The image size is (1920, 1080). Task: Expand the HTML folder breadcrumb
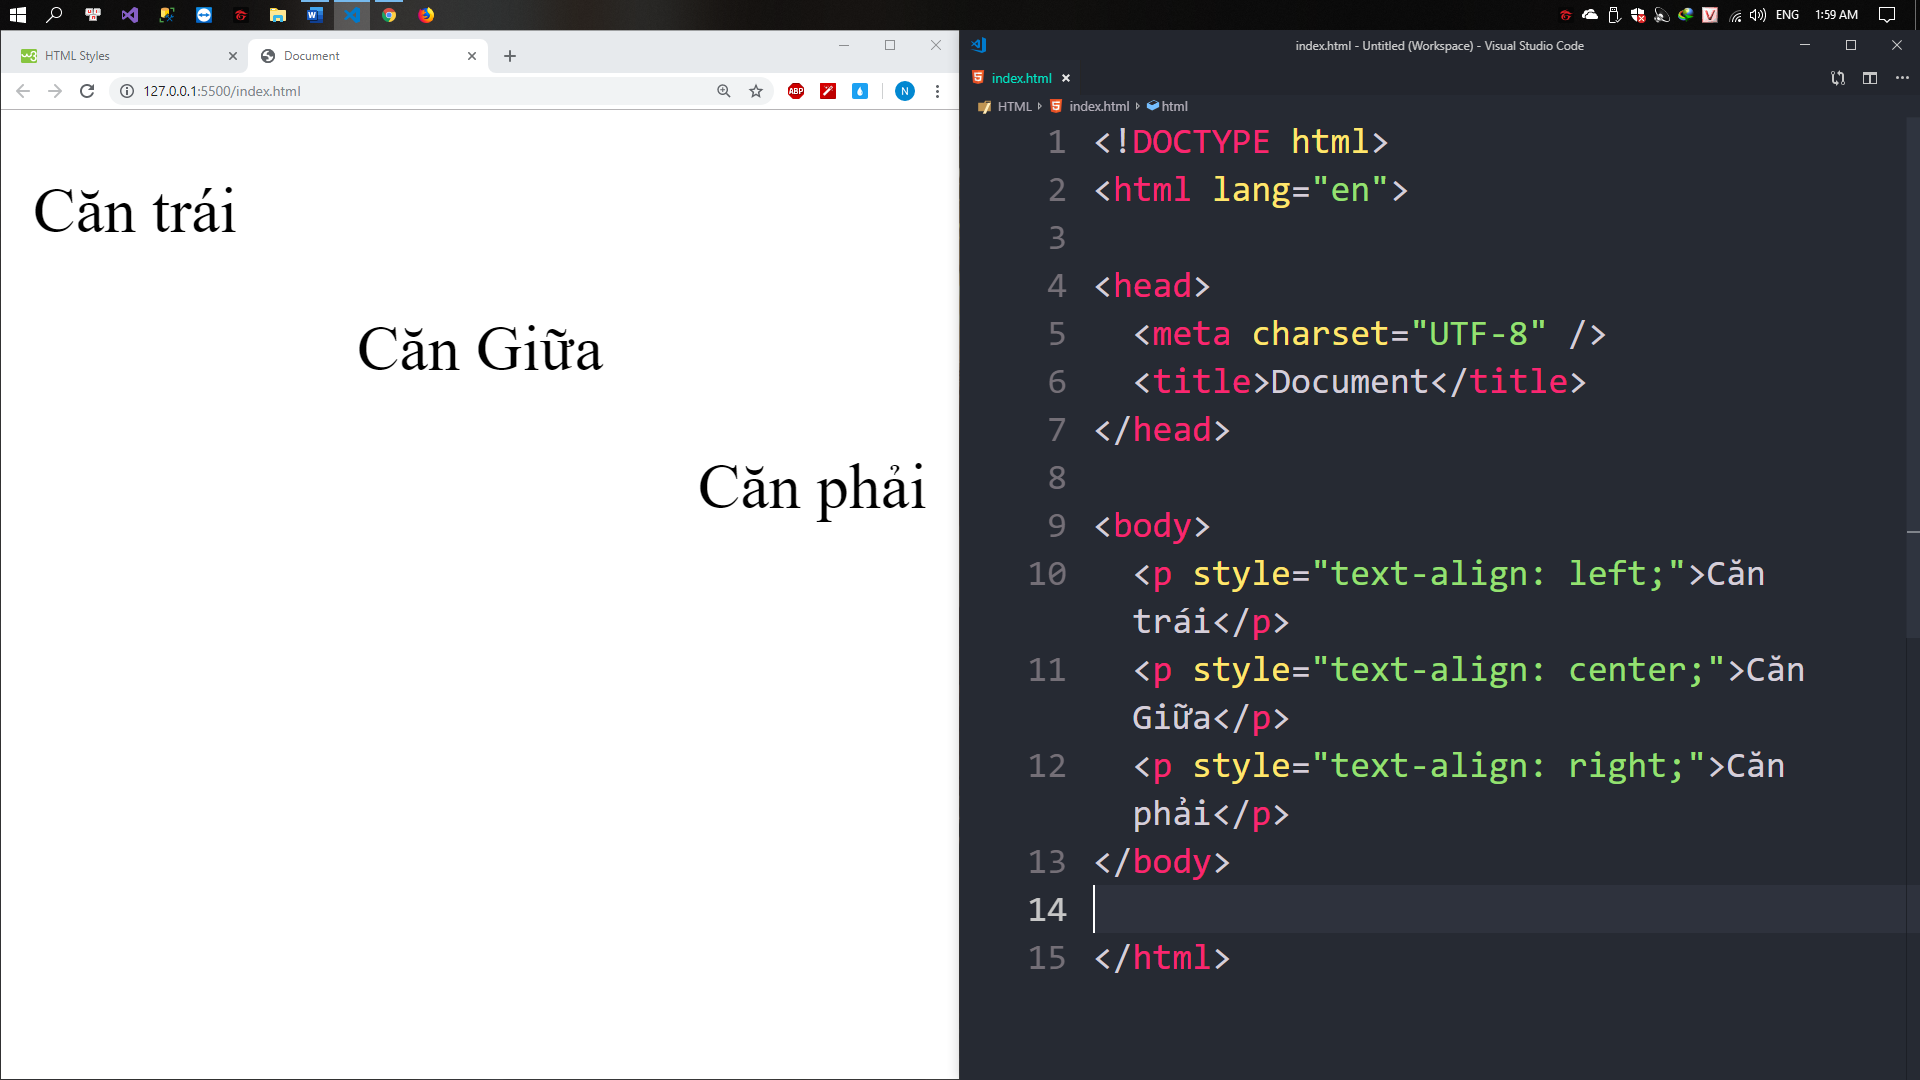(x=1013, y=106)
